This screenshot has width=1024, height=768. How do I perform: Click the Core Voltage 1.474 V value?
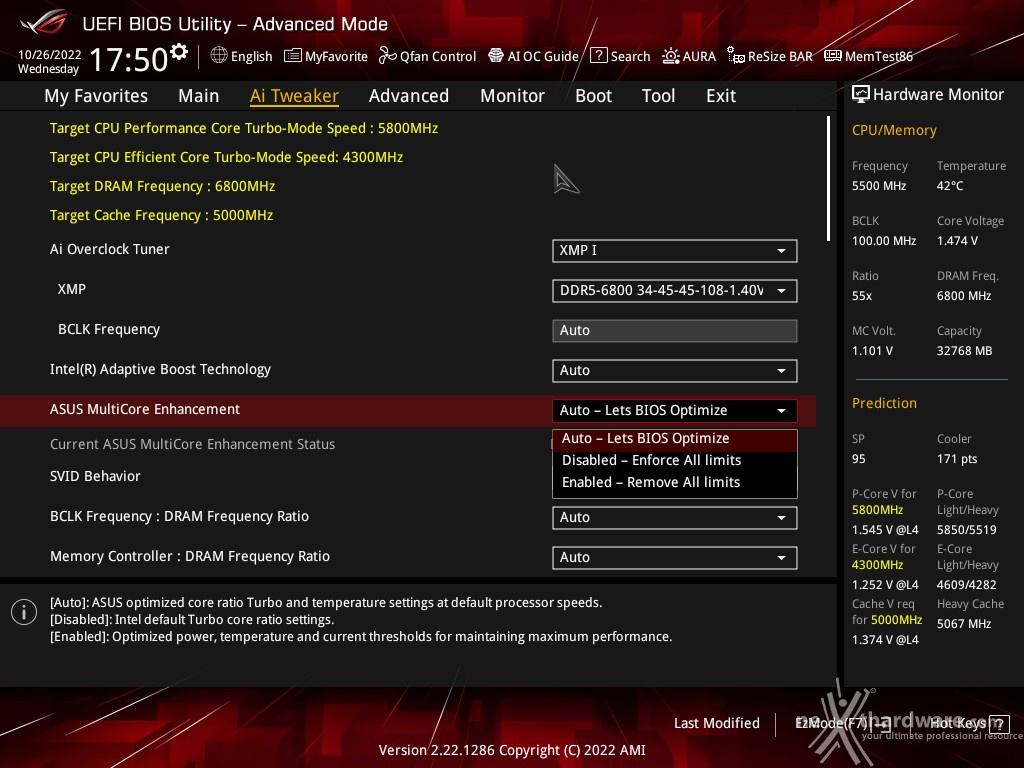[x=957, y=241]
